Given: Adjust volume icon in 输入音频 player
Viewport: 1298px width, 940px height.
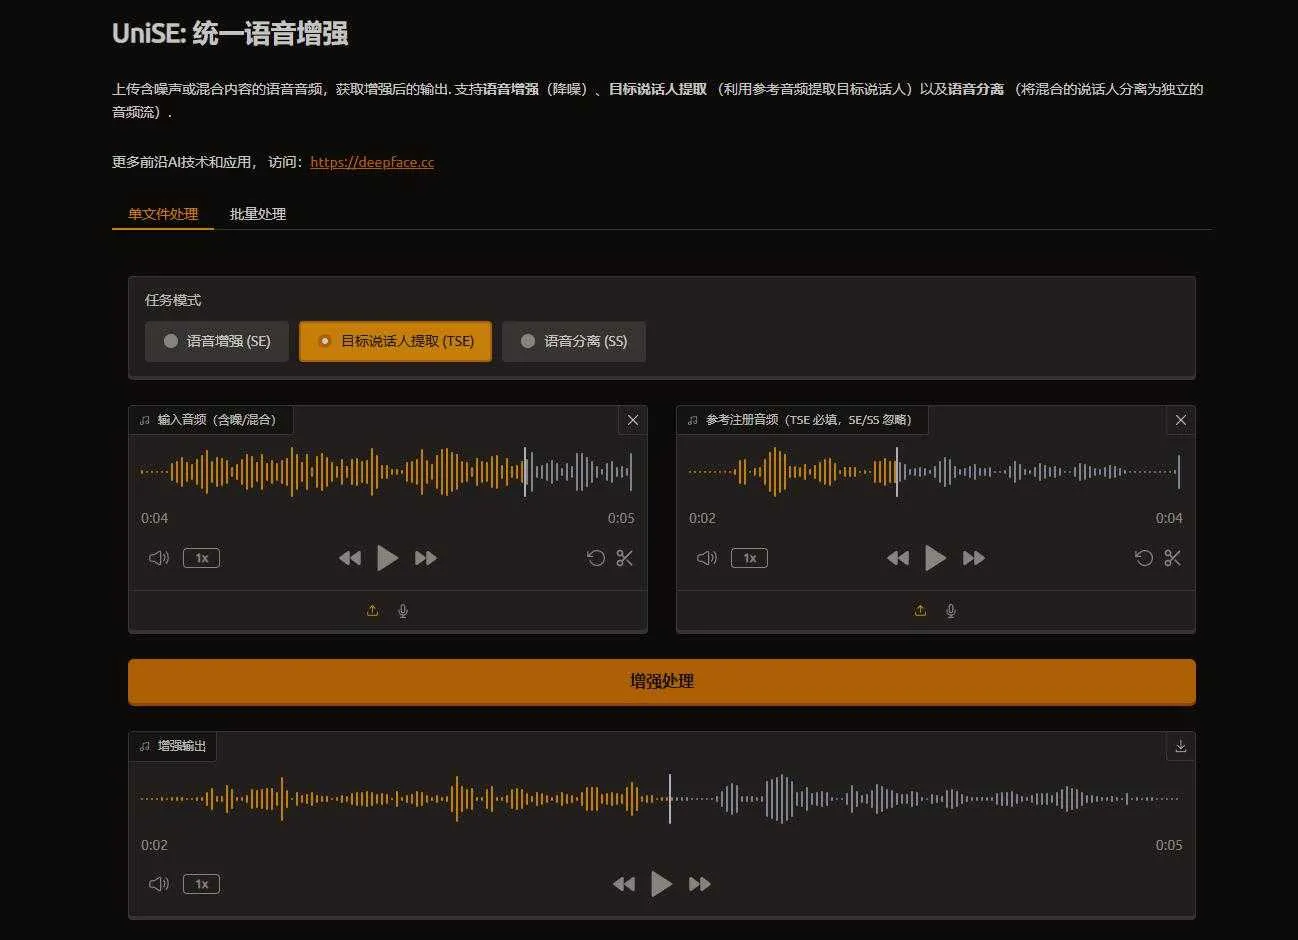Looking at the screenshot, I should point(159,558).
